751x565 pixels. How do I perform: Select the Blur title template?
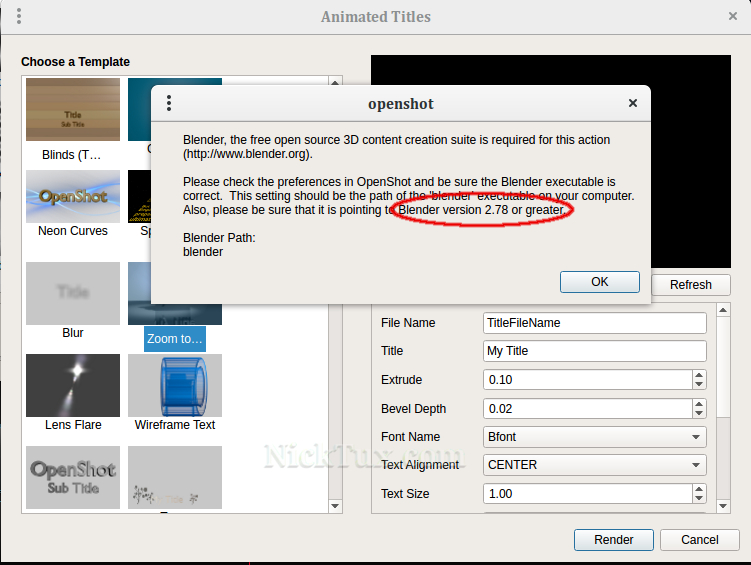73,291
